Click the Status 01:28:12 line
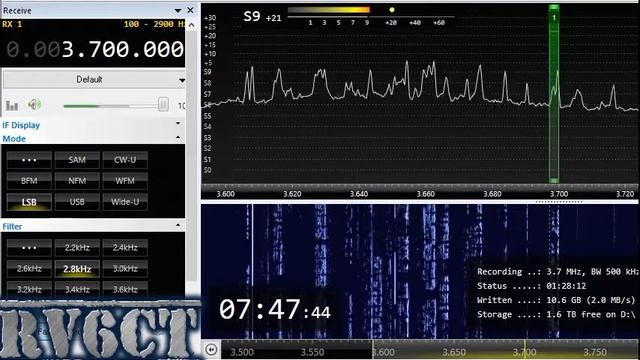The image size is (640, 360). 531,286
